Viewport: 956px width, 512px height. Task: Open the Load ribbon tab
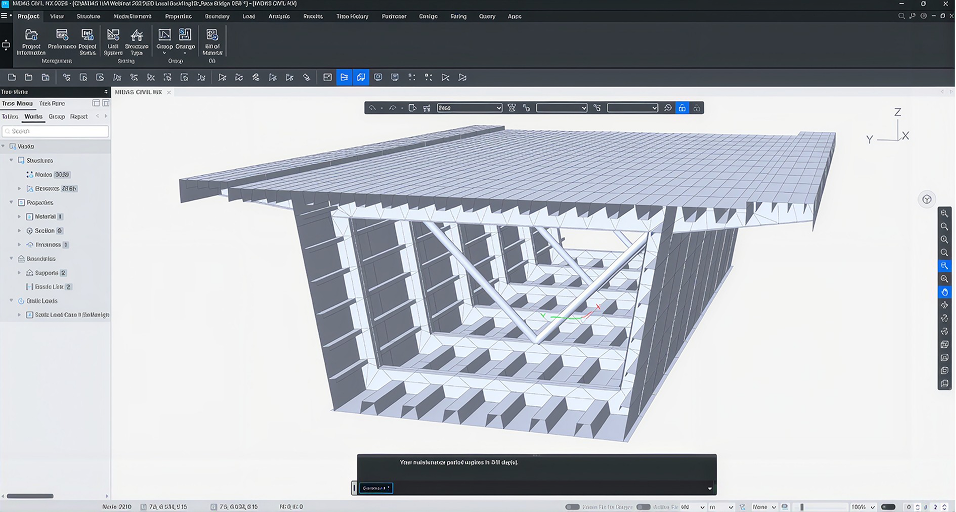249,16
